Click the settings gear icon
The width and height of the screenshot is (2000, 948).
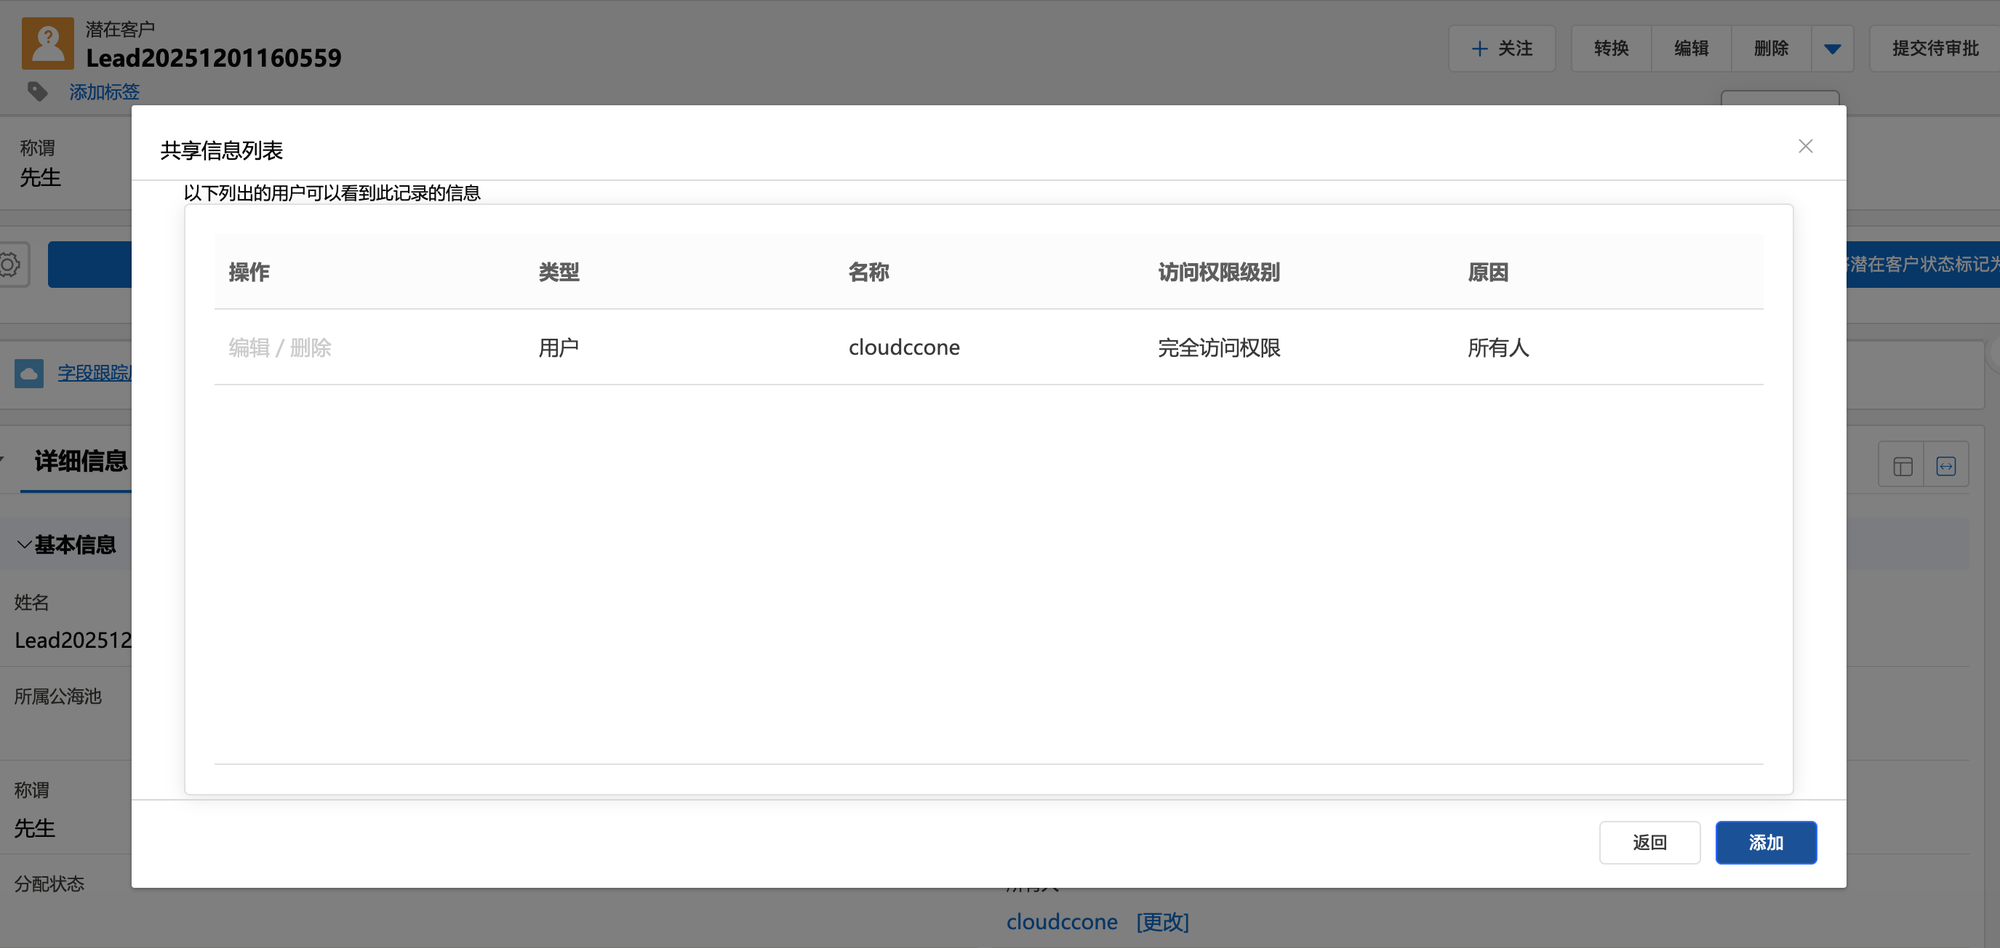(10, 265)
